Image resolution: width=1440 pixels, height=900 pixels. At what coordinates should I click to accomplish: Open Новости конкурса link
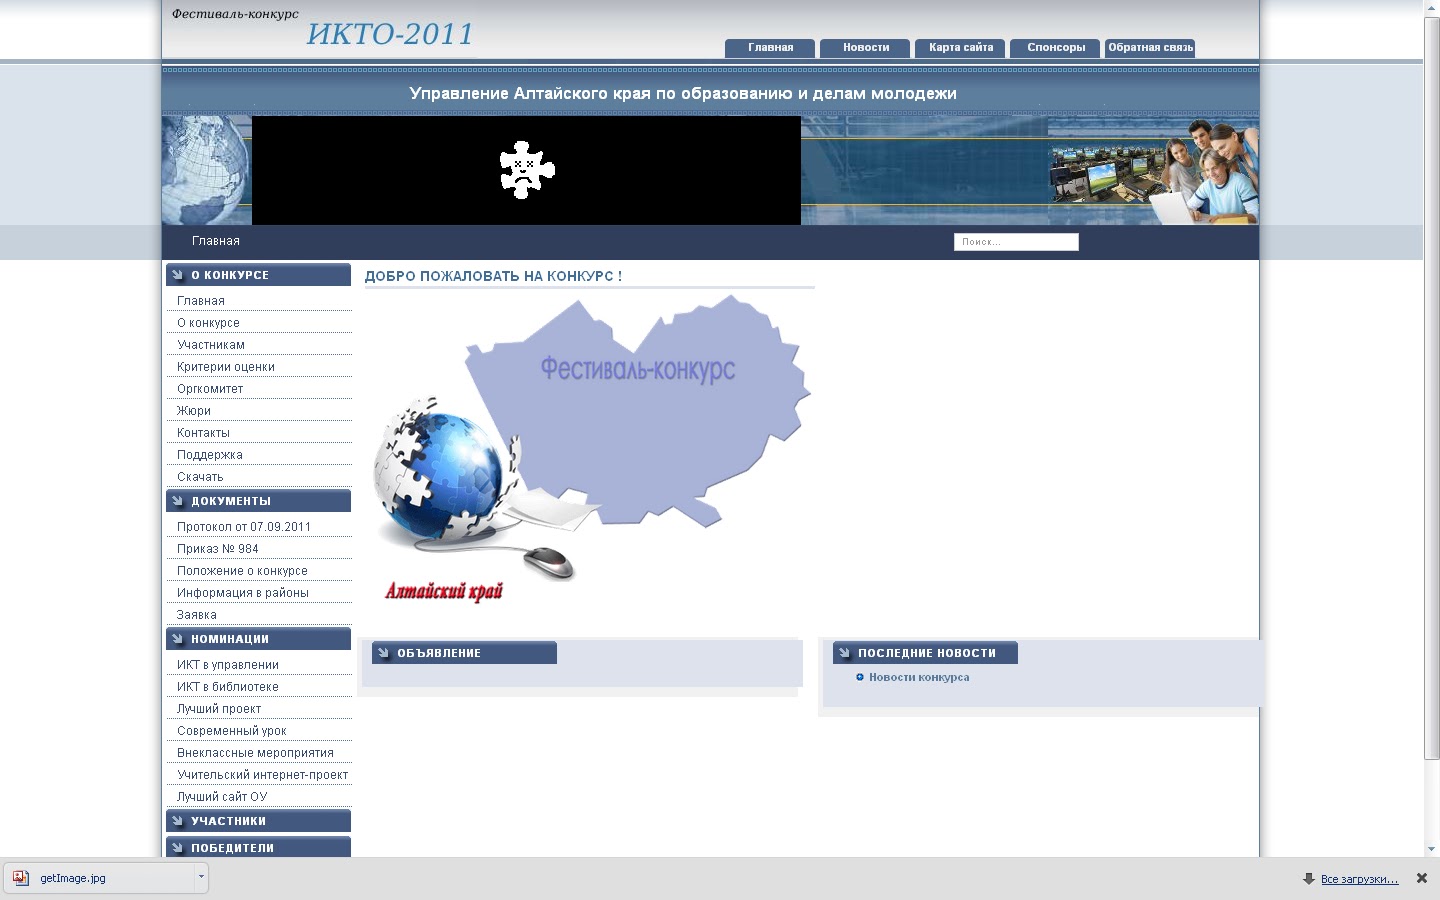(x=919, y=677)
